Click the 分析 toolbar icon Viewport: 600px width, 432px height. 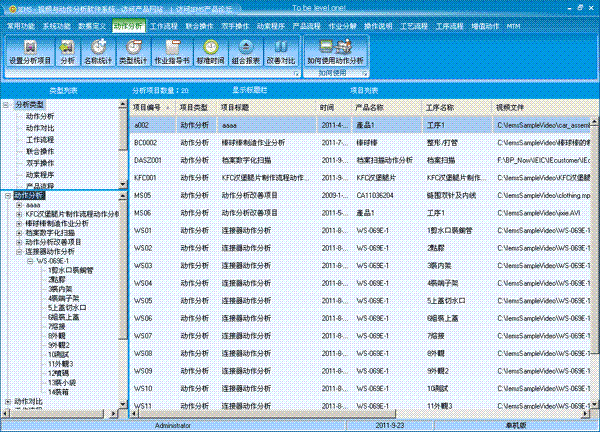click(x=67, y=52)
